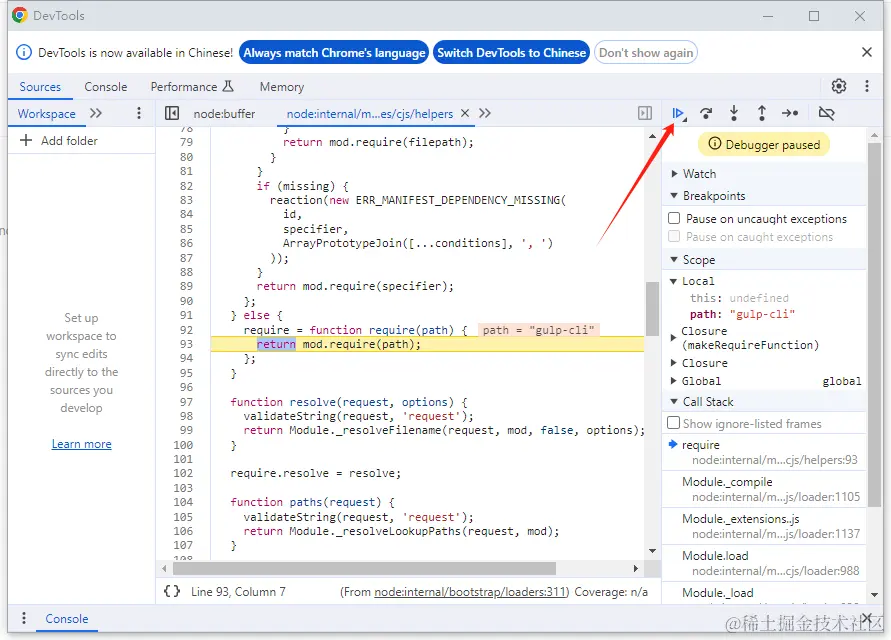Enable Pause on uncaught exceptions
The height and width of the screenshot is (640, 891).
point(674,218)
